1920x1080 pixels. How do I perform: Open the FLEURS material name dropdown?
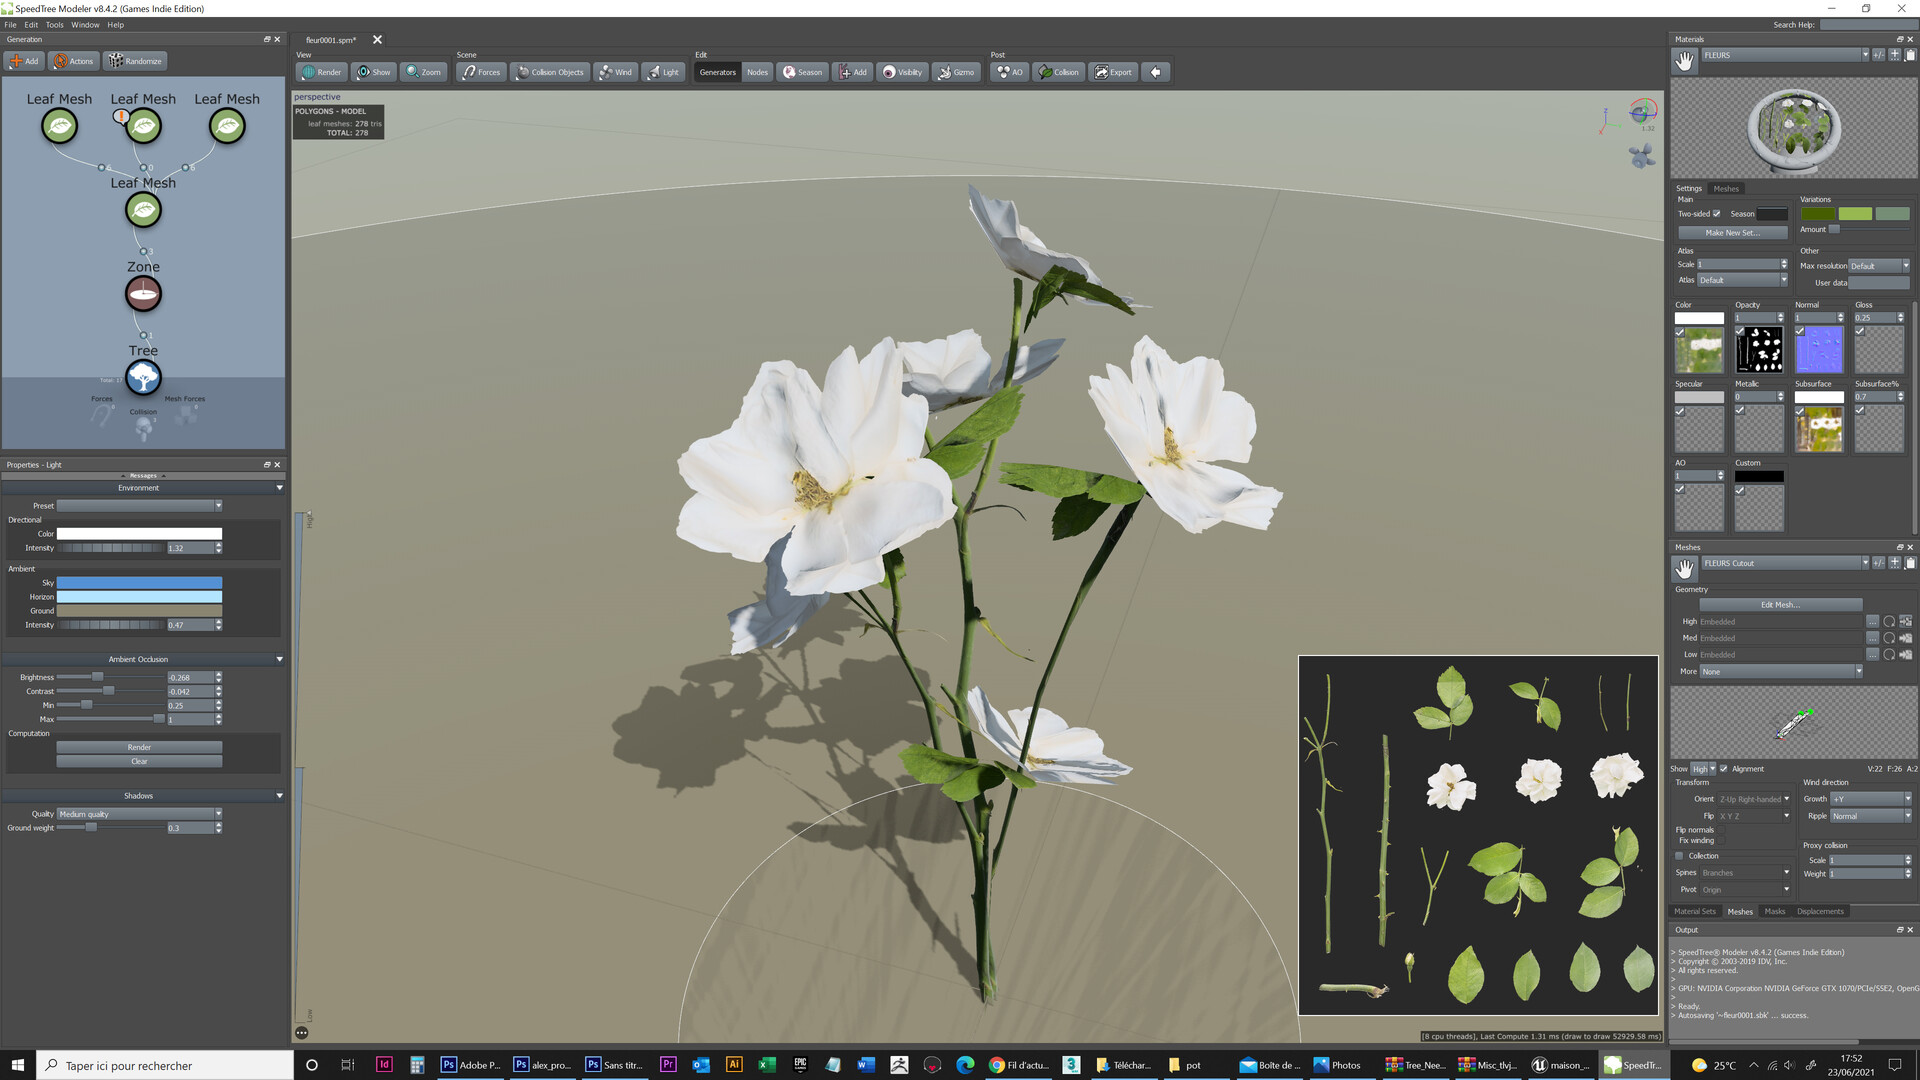point(1864,55)
